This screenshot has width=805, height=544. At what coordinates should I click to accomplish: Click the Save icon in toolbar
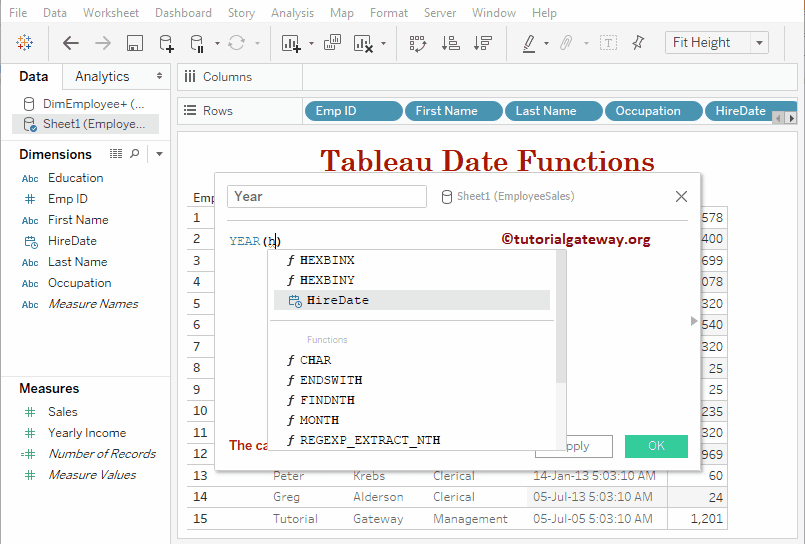(x=135, y=43)
